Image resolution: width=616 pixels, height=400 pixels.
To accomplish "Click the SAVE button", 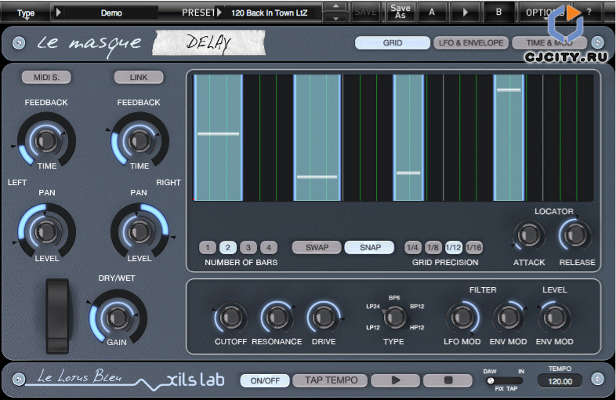I will coord(365,12).
